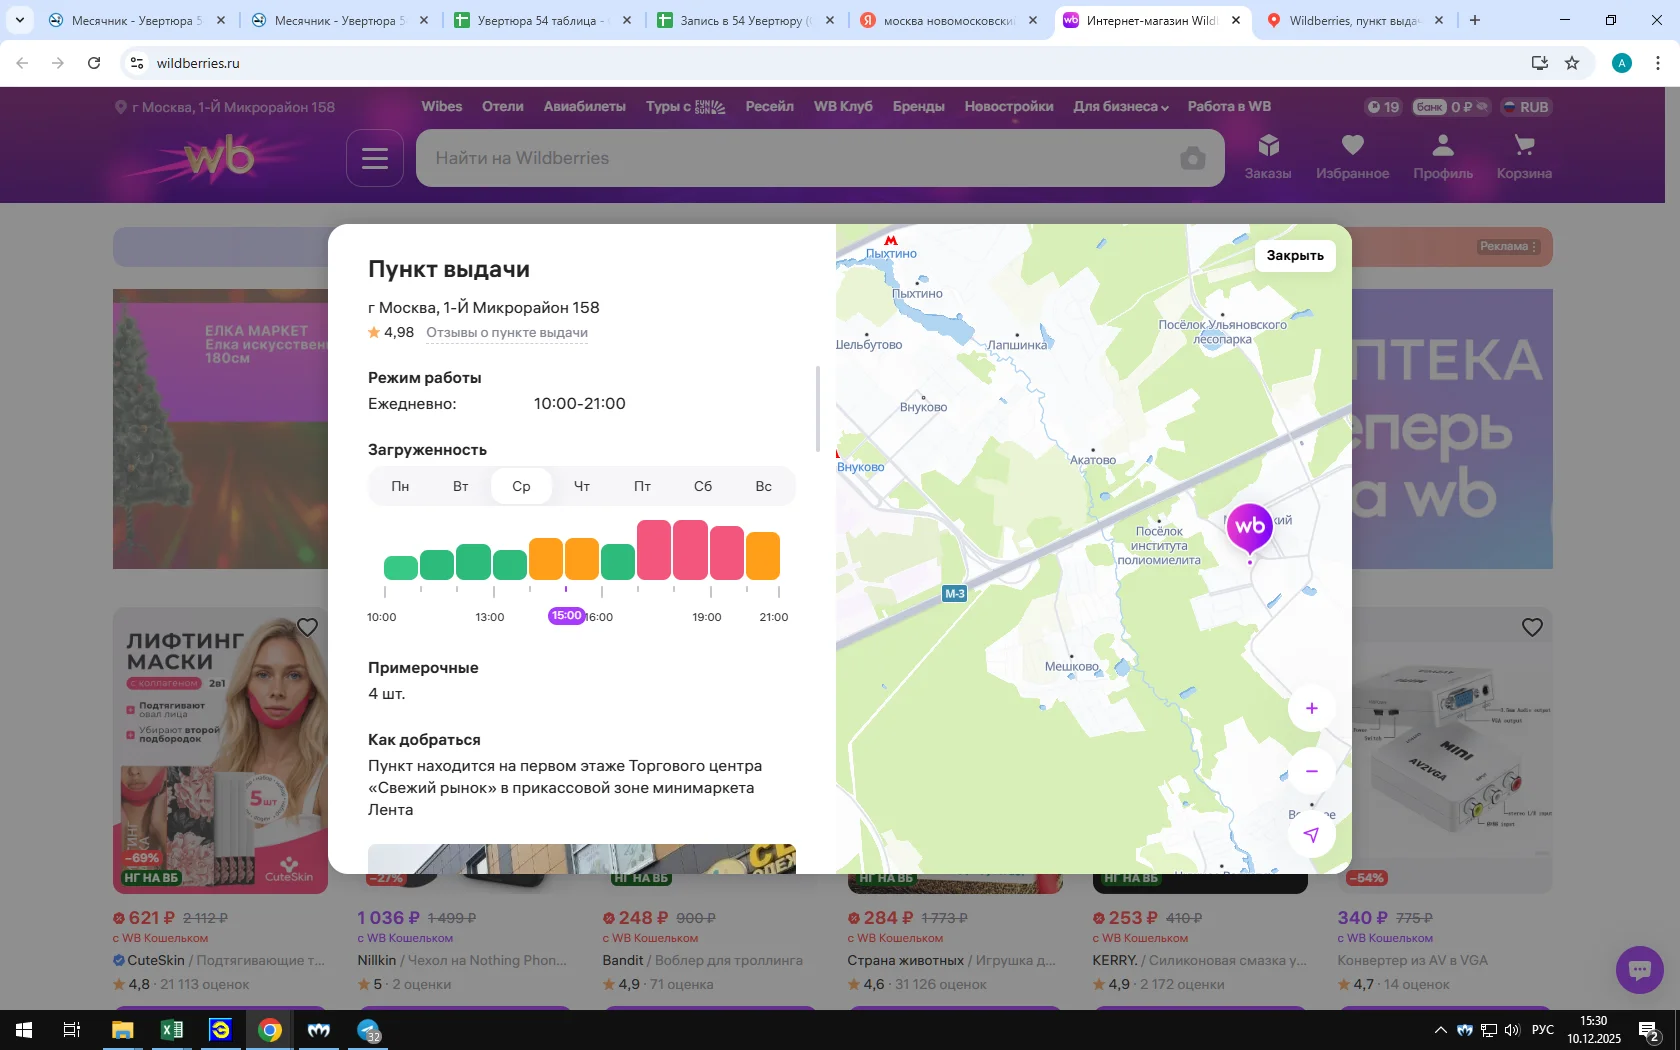1680x1050 pixels.
Task: Open Авиабилеты header link
Action: [x=585, y=106]
